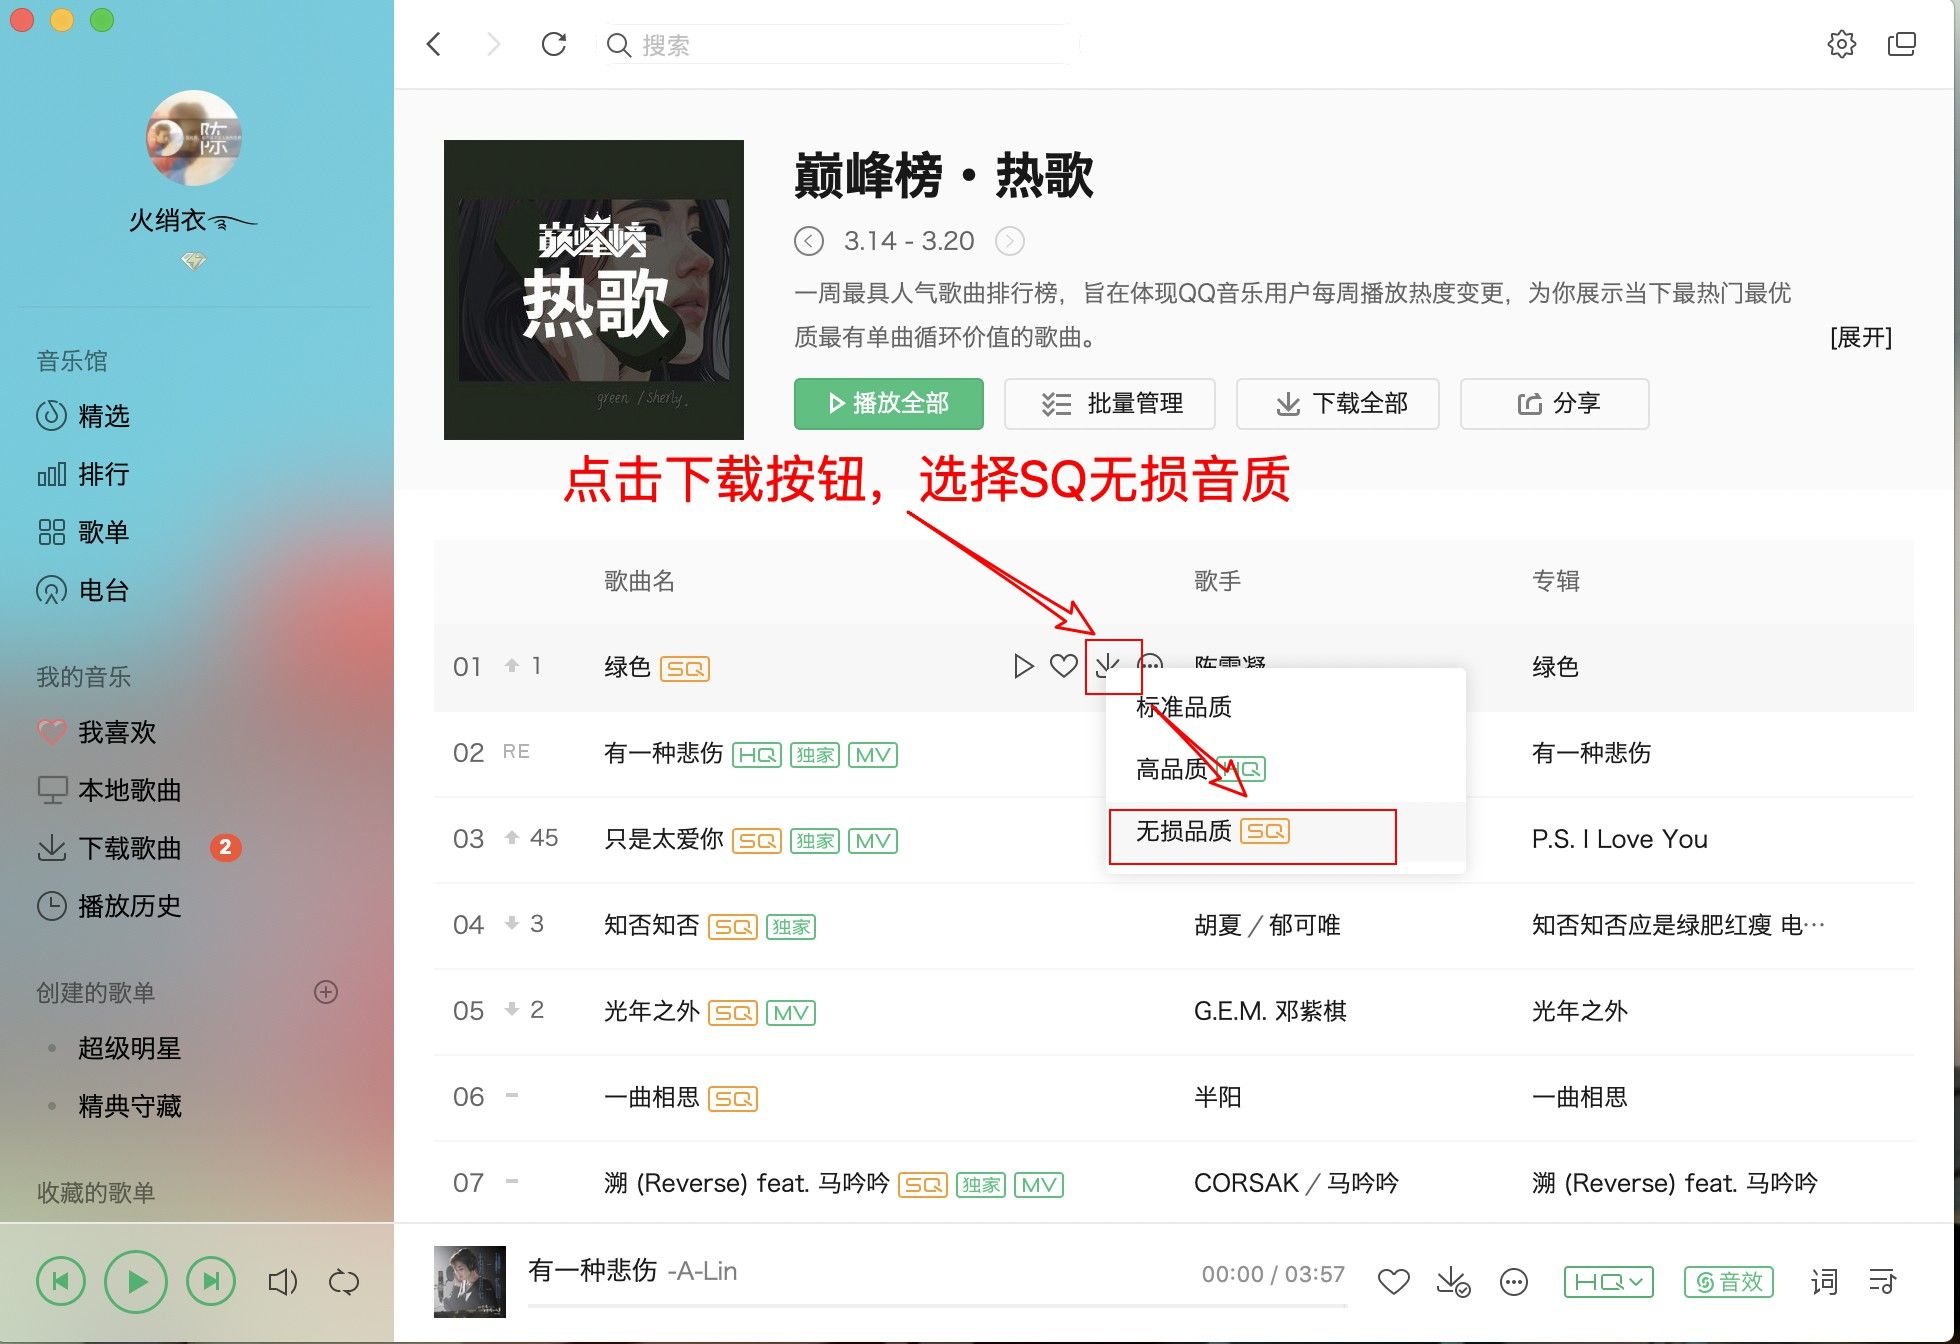
Task: Open the play queue list
Action: tap(1883, 1282)
